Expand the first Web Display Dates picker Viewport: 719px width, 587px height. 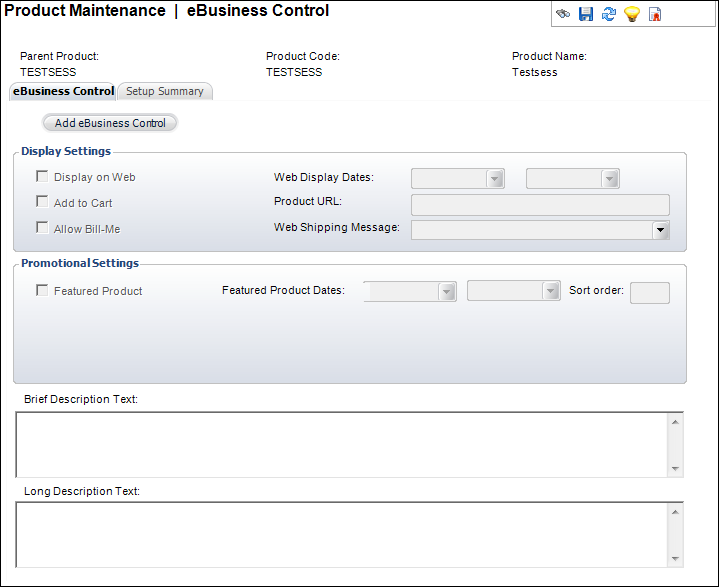click(x=495, y=179)
